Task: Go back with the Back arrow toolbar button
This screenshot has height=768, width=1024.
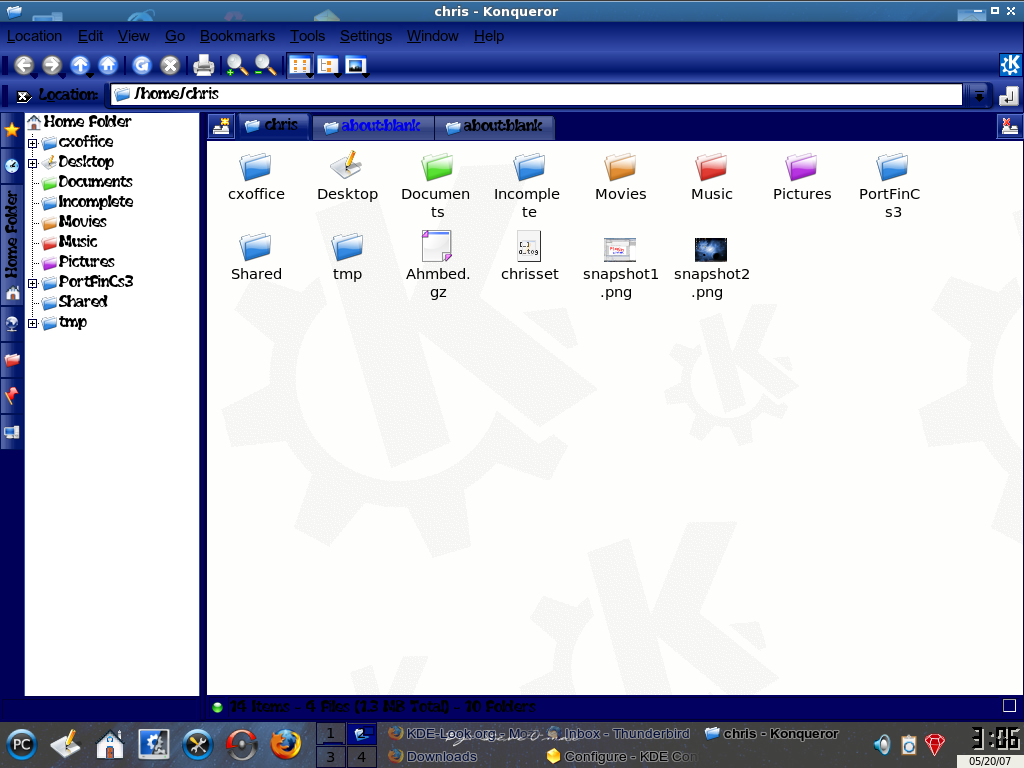Action: 24,65
